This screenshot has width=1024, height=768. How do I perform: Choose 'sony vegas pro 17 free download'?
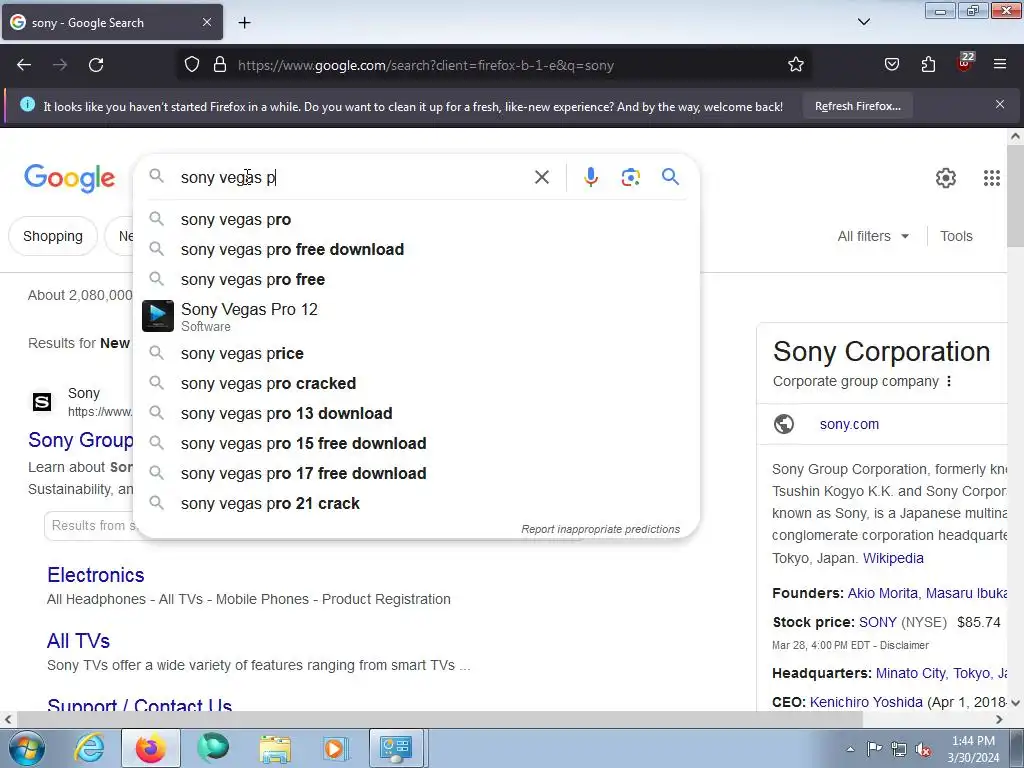tap(416, 473)
